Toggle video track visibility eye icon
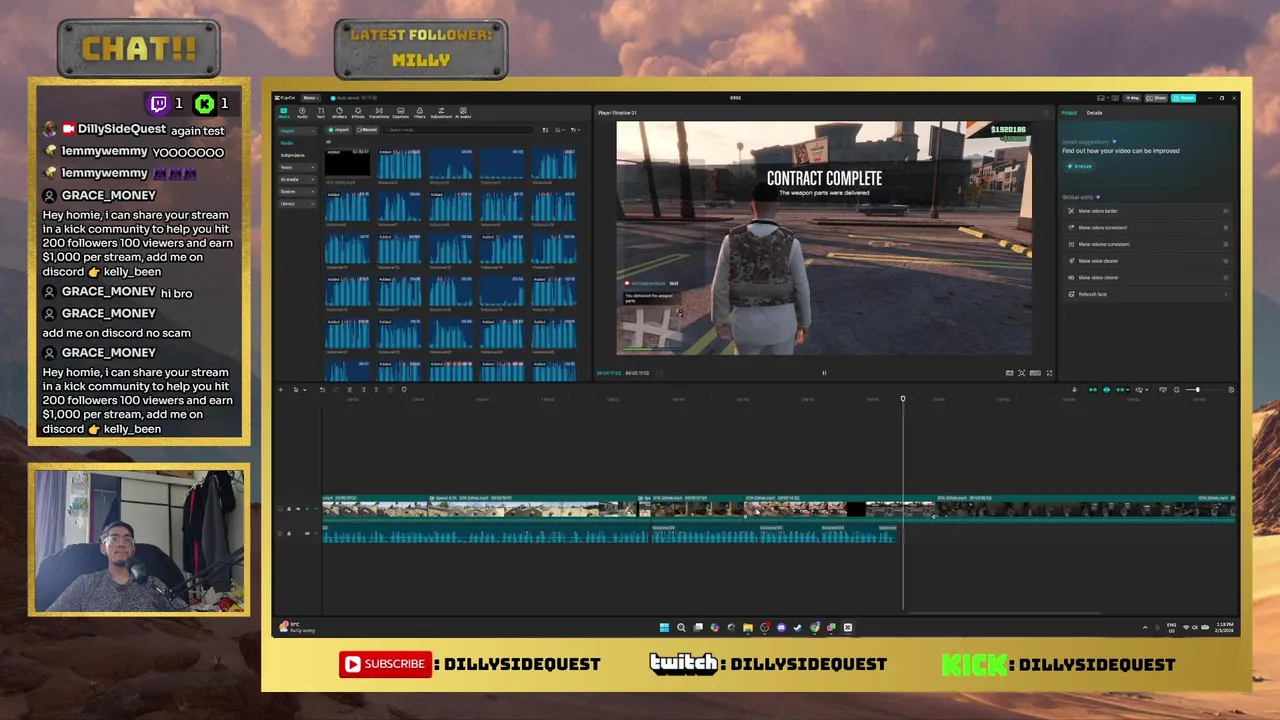The width and height of the screenshot is (1280, 720). tap(298, 509)
